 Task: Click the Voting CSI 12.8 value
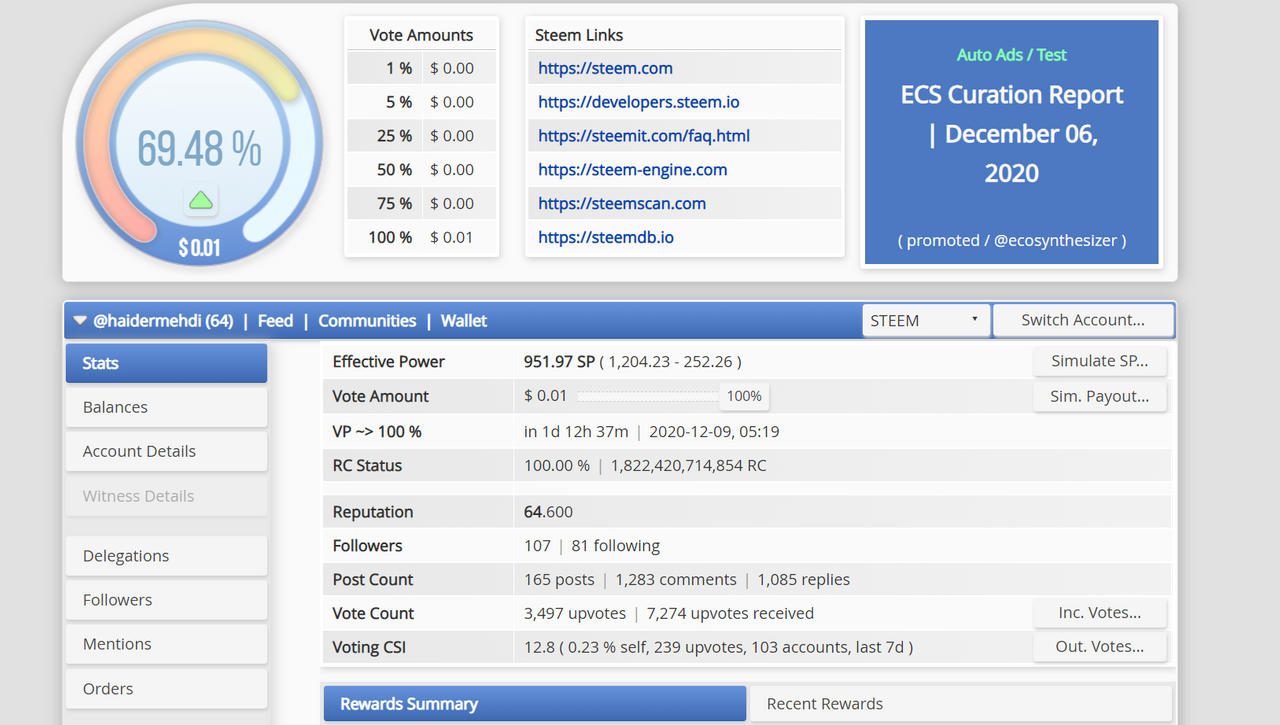(539, 647)
